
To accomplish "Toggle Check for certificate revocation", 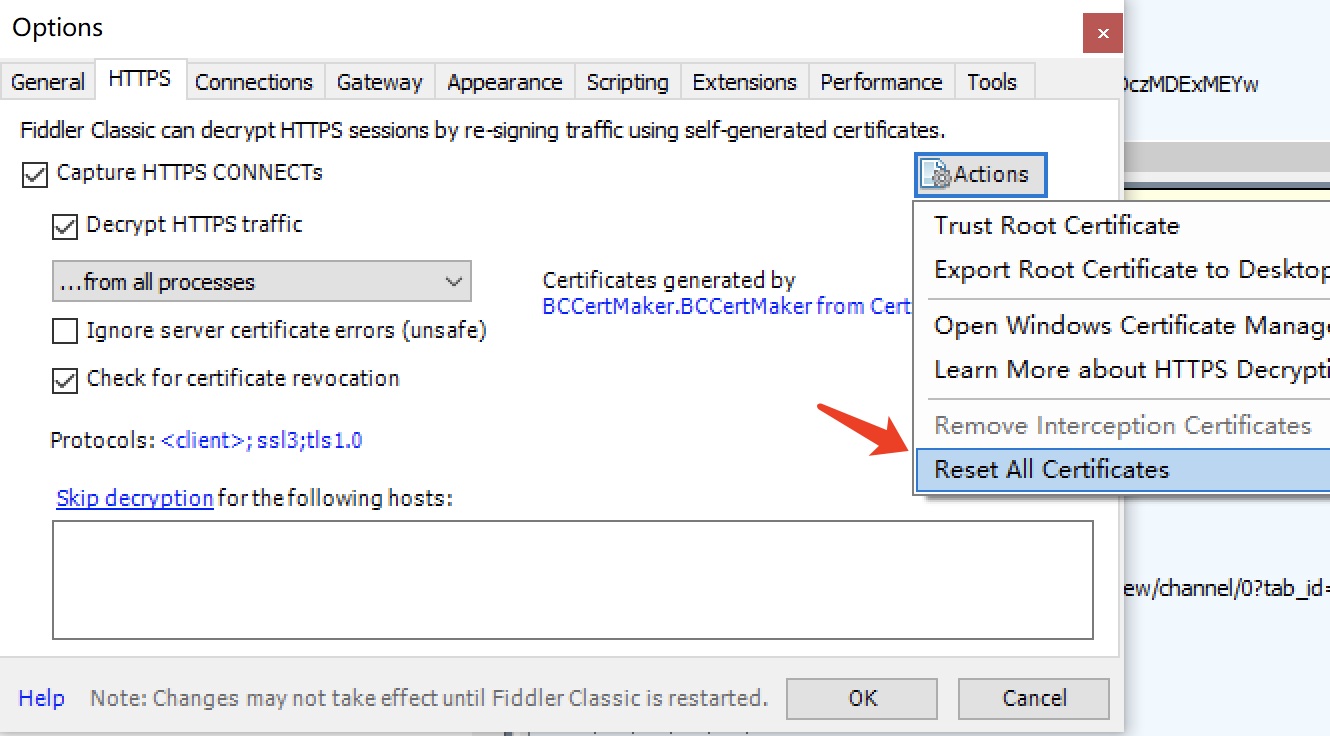I will point(65,380).
